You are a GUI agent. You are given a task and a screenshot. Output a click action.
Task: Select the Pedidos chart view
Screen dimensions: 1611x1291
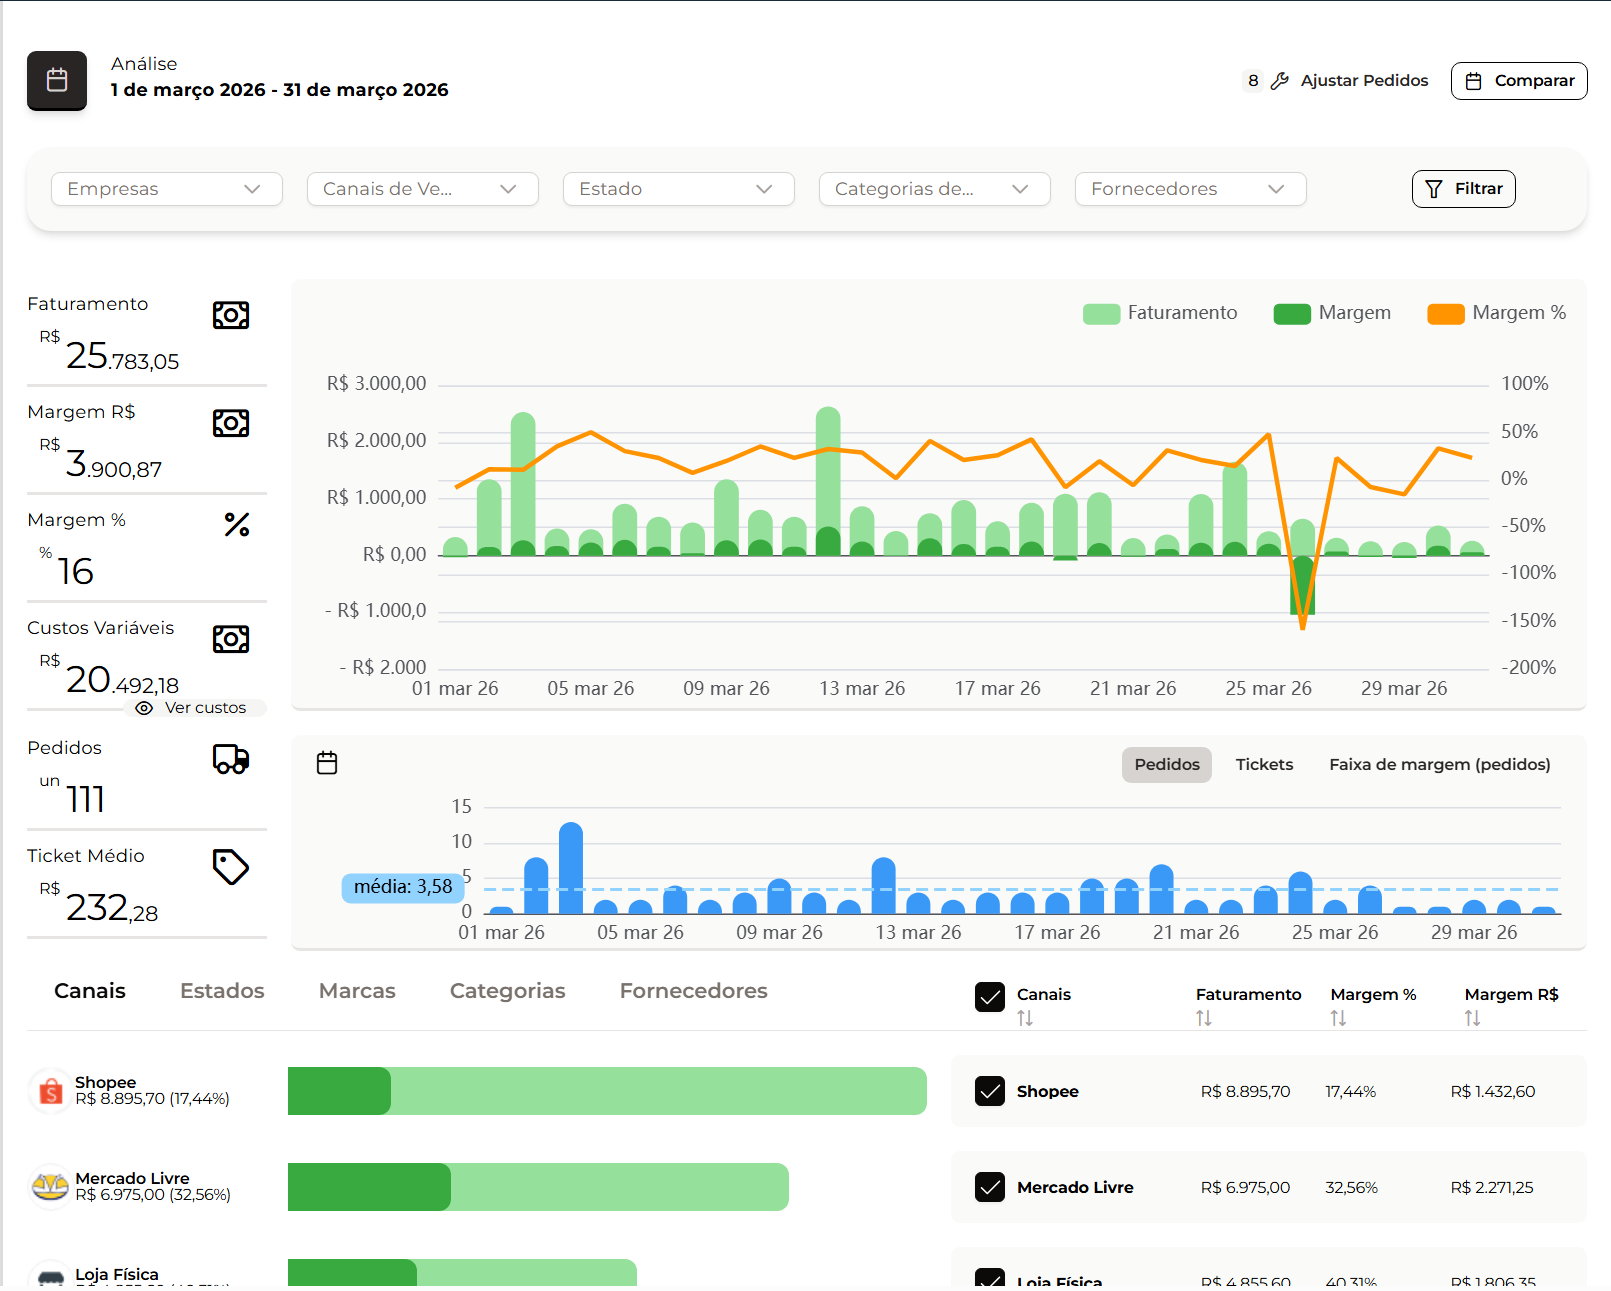pos(1167,765)
